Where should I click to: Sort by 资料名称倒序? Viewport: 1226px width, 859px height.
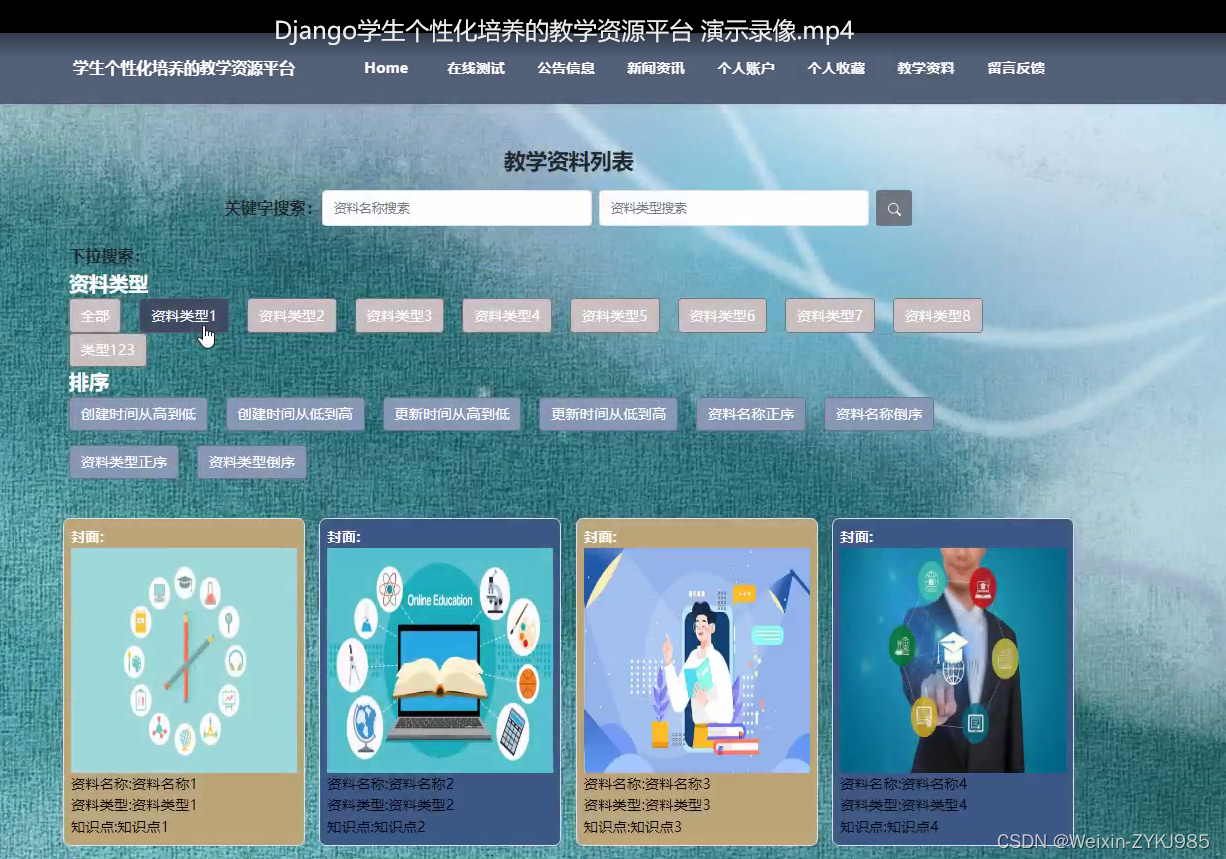point(879,414)
